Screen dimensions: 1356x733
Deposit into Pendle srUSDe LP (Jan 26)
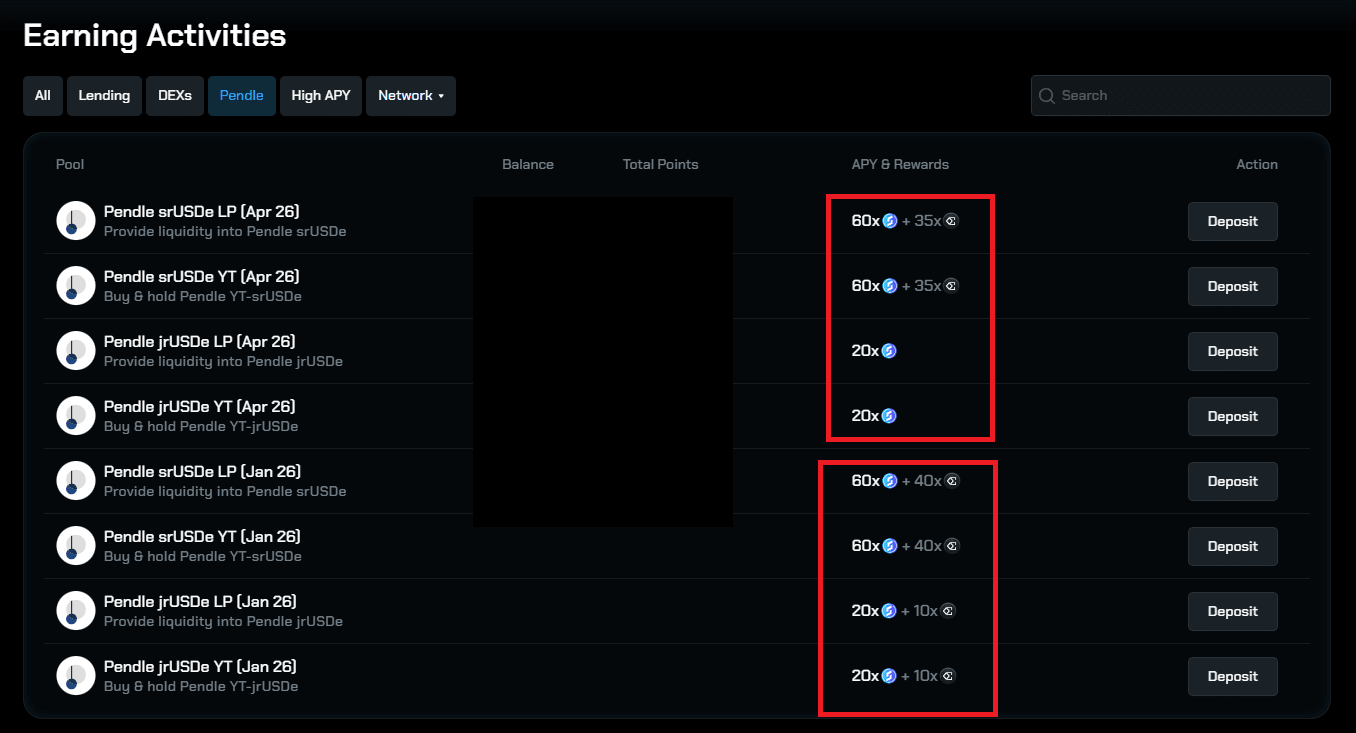click(1233, 481)
